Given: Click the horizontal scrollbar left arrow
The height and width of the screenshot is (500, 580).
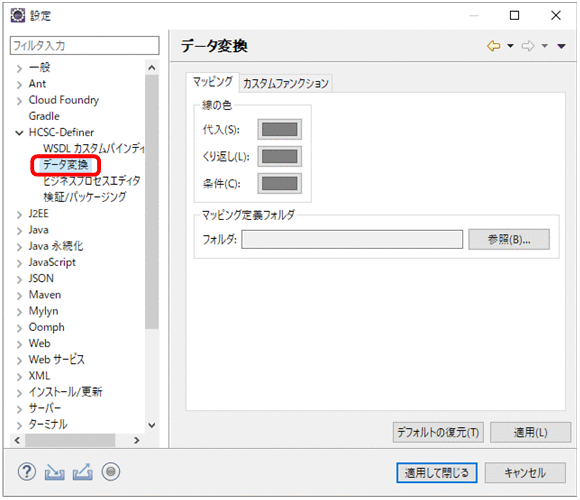Looking at the screenshot, I should pos(17,440).
